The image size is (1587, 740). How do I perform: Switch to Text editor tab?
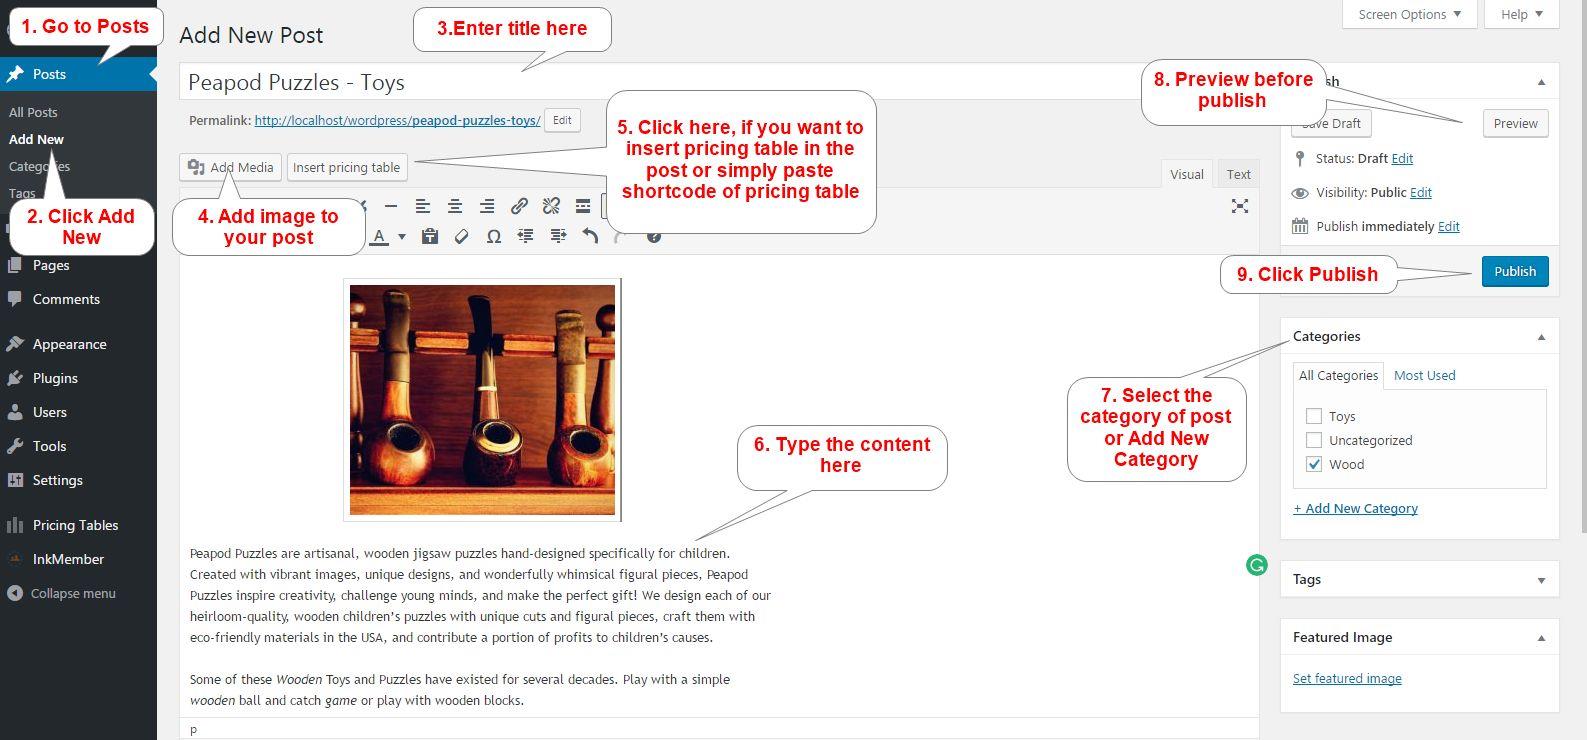[1238, 174]
